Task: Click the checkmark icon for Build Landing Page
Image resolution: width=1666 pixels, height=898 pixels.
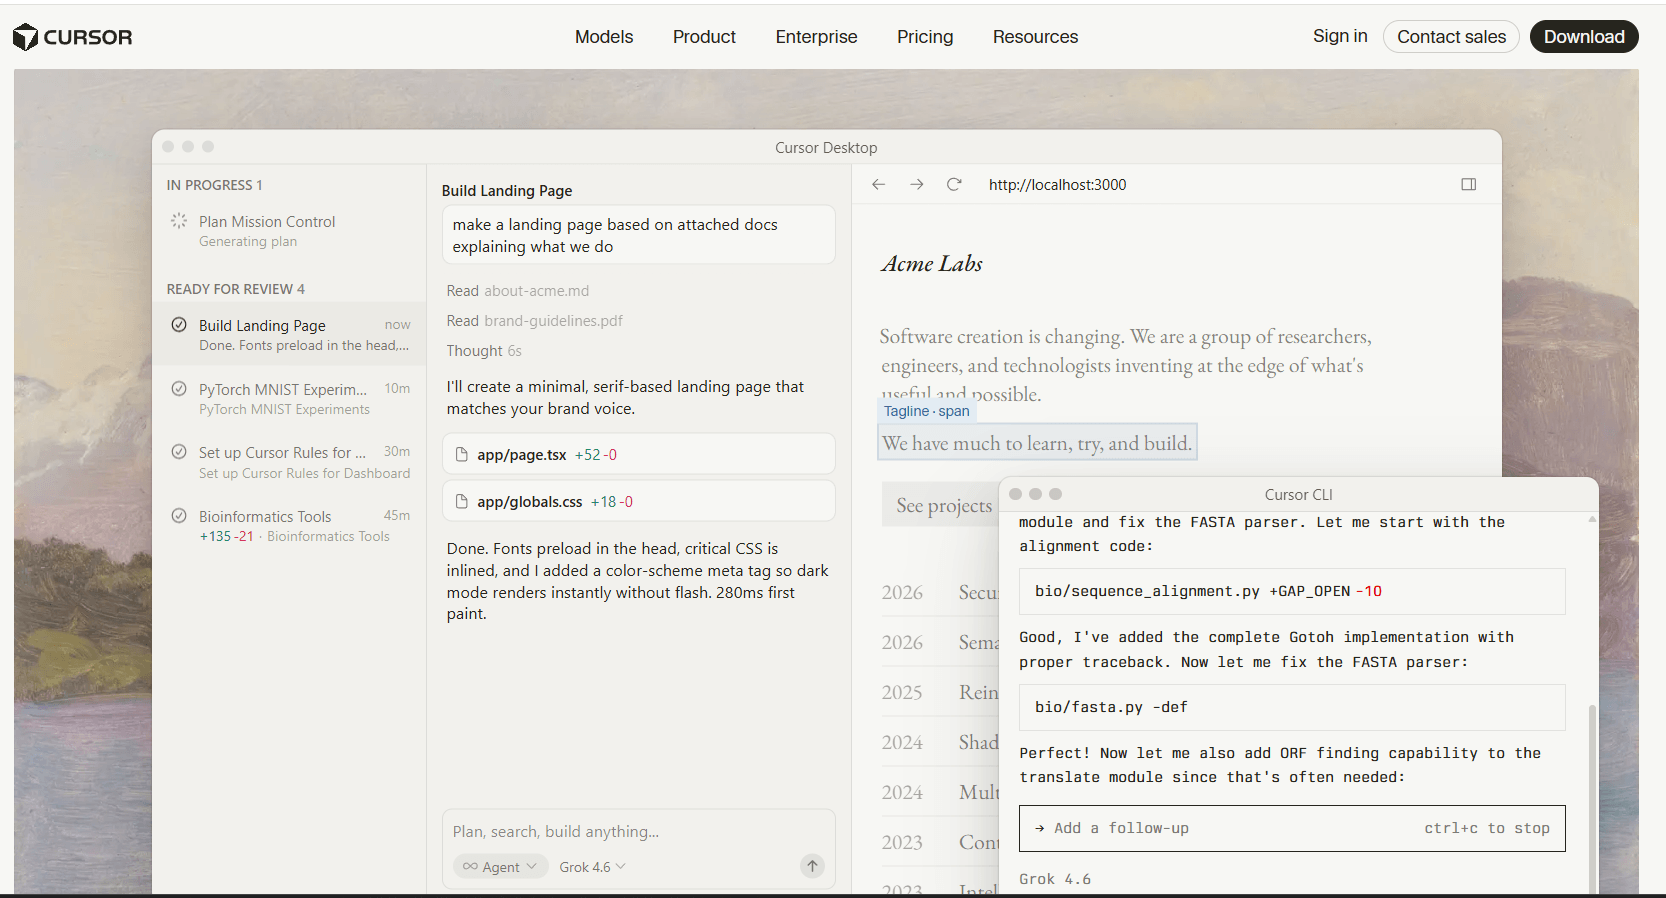Action: point(179,324)
